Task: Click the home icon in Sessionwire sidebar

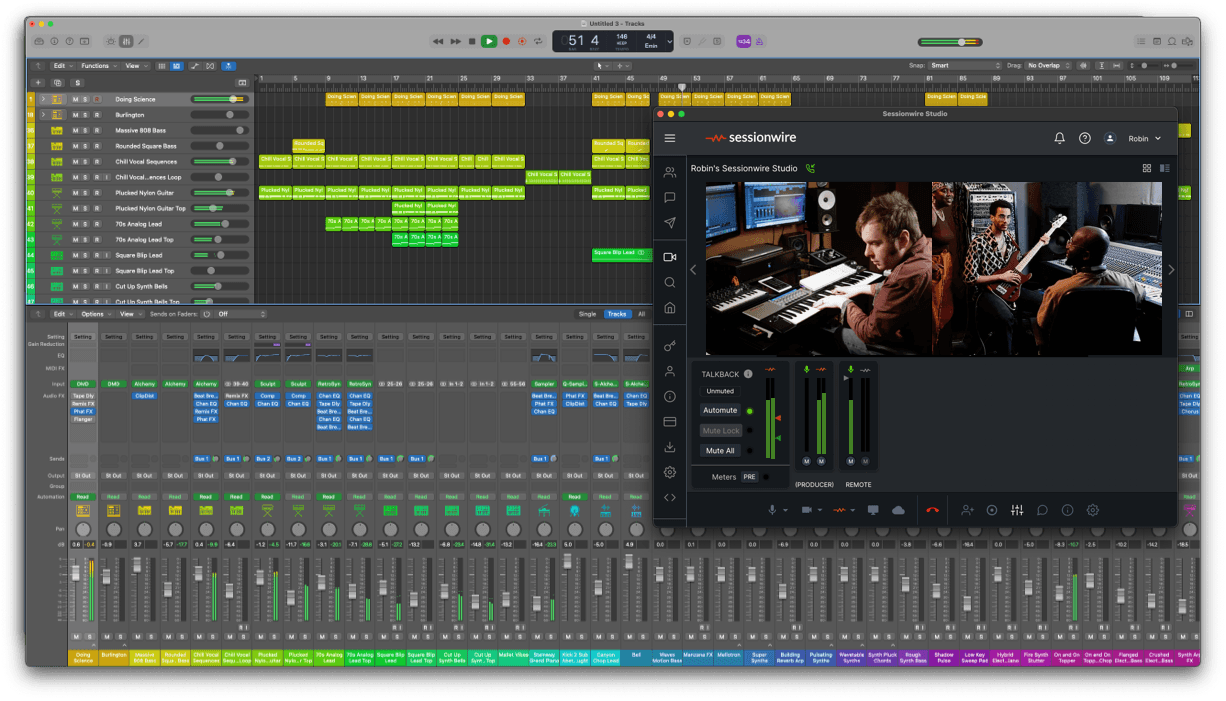Action: click(669, 307)
